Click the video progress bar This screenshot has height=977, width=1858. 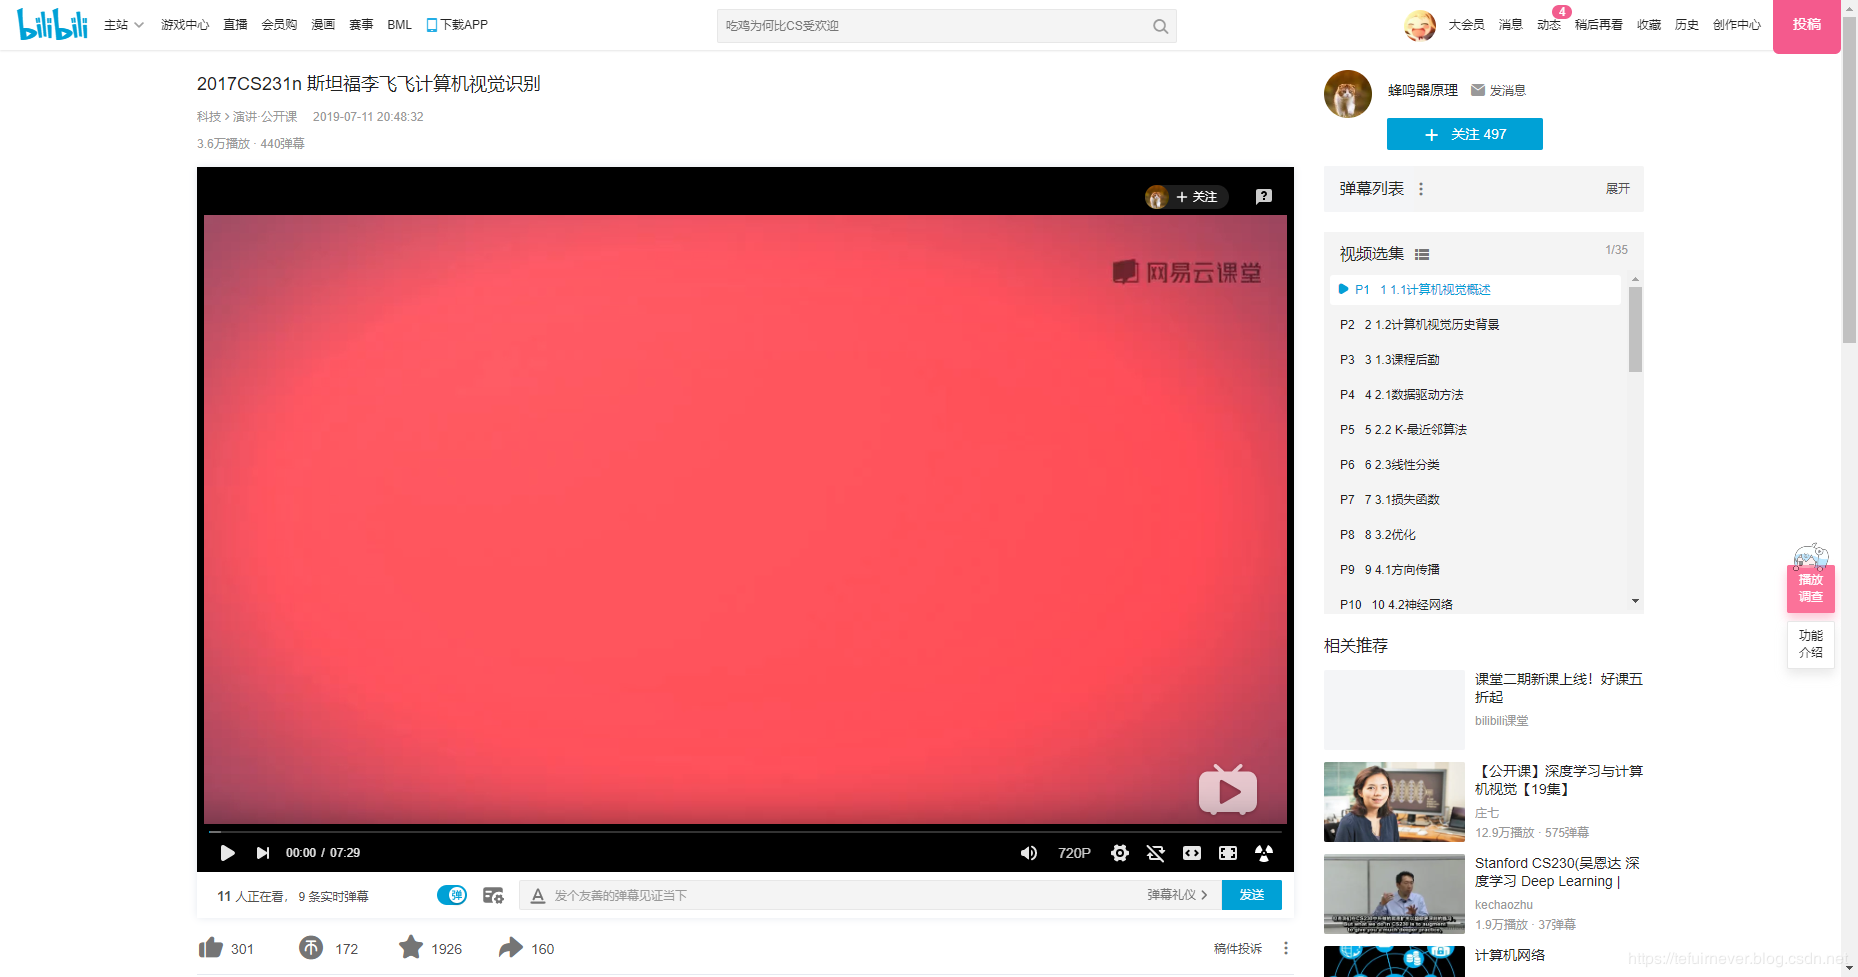(745, 831)
